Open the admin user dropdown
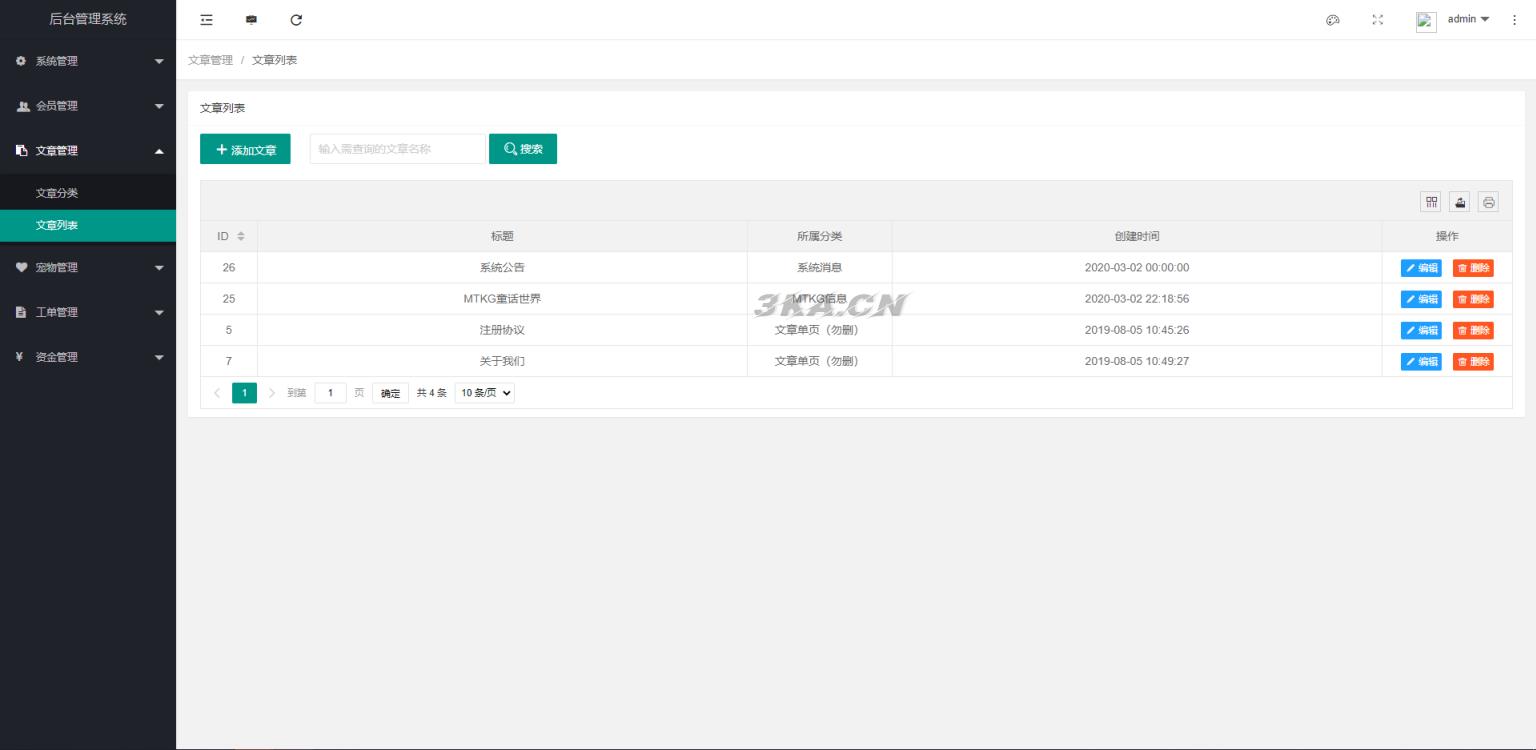Screen dimensions: 1536x750 pos(1468,20)
